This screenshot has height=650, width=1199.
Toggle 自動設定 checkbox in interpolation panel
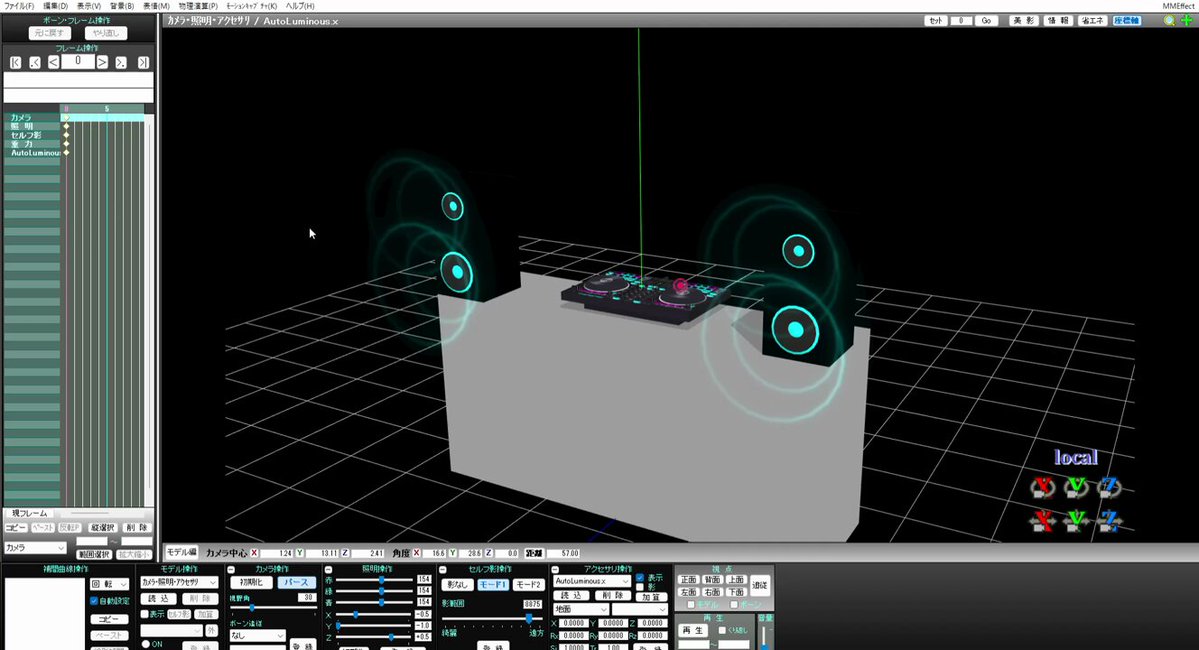(94, 601)
